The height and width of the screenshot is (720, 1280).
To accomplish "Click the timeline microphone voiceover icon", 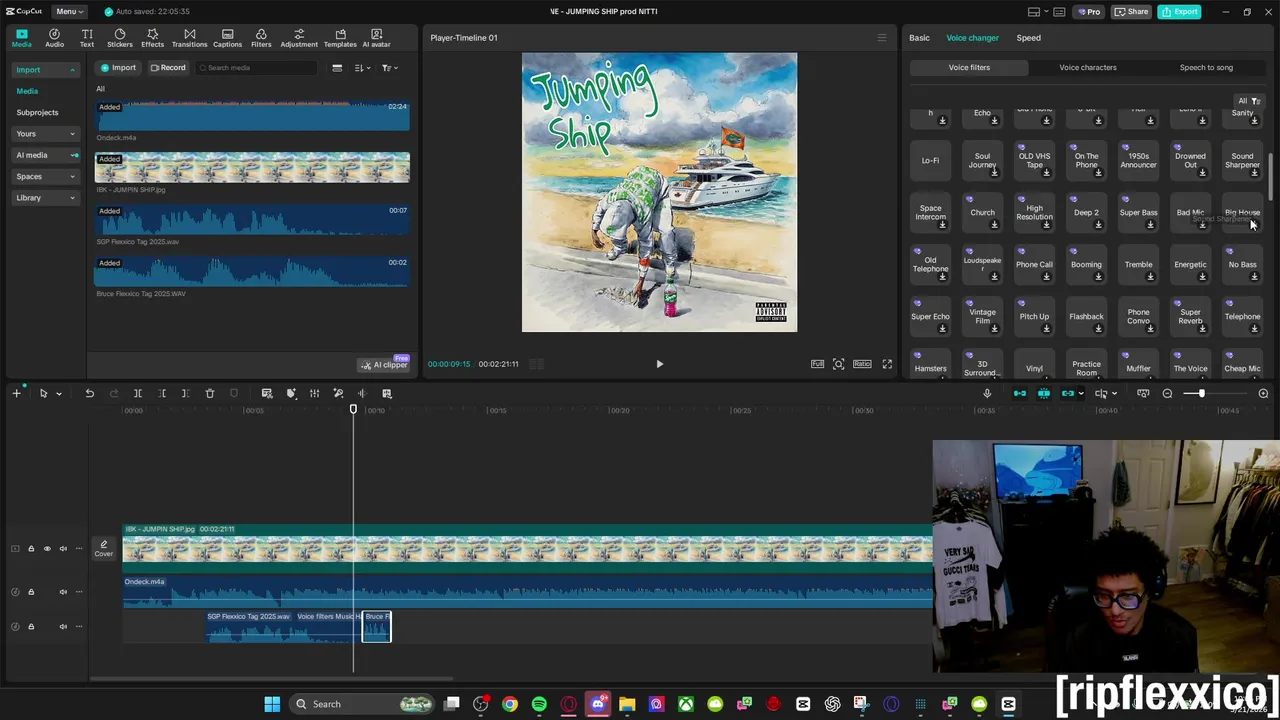I will 987,393.
